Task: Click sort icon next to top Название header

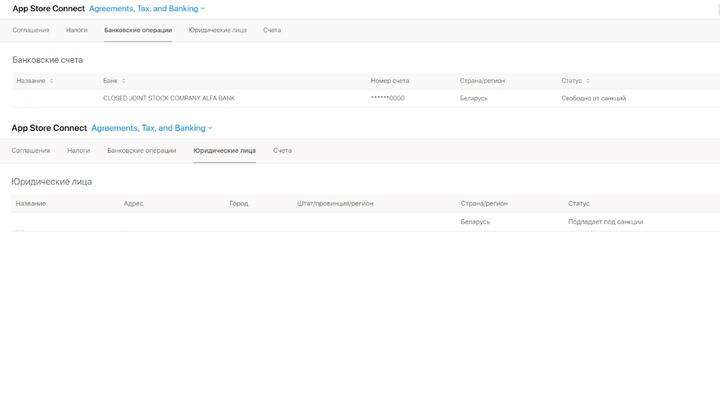Action: tap(51, 81)
